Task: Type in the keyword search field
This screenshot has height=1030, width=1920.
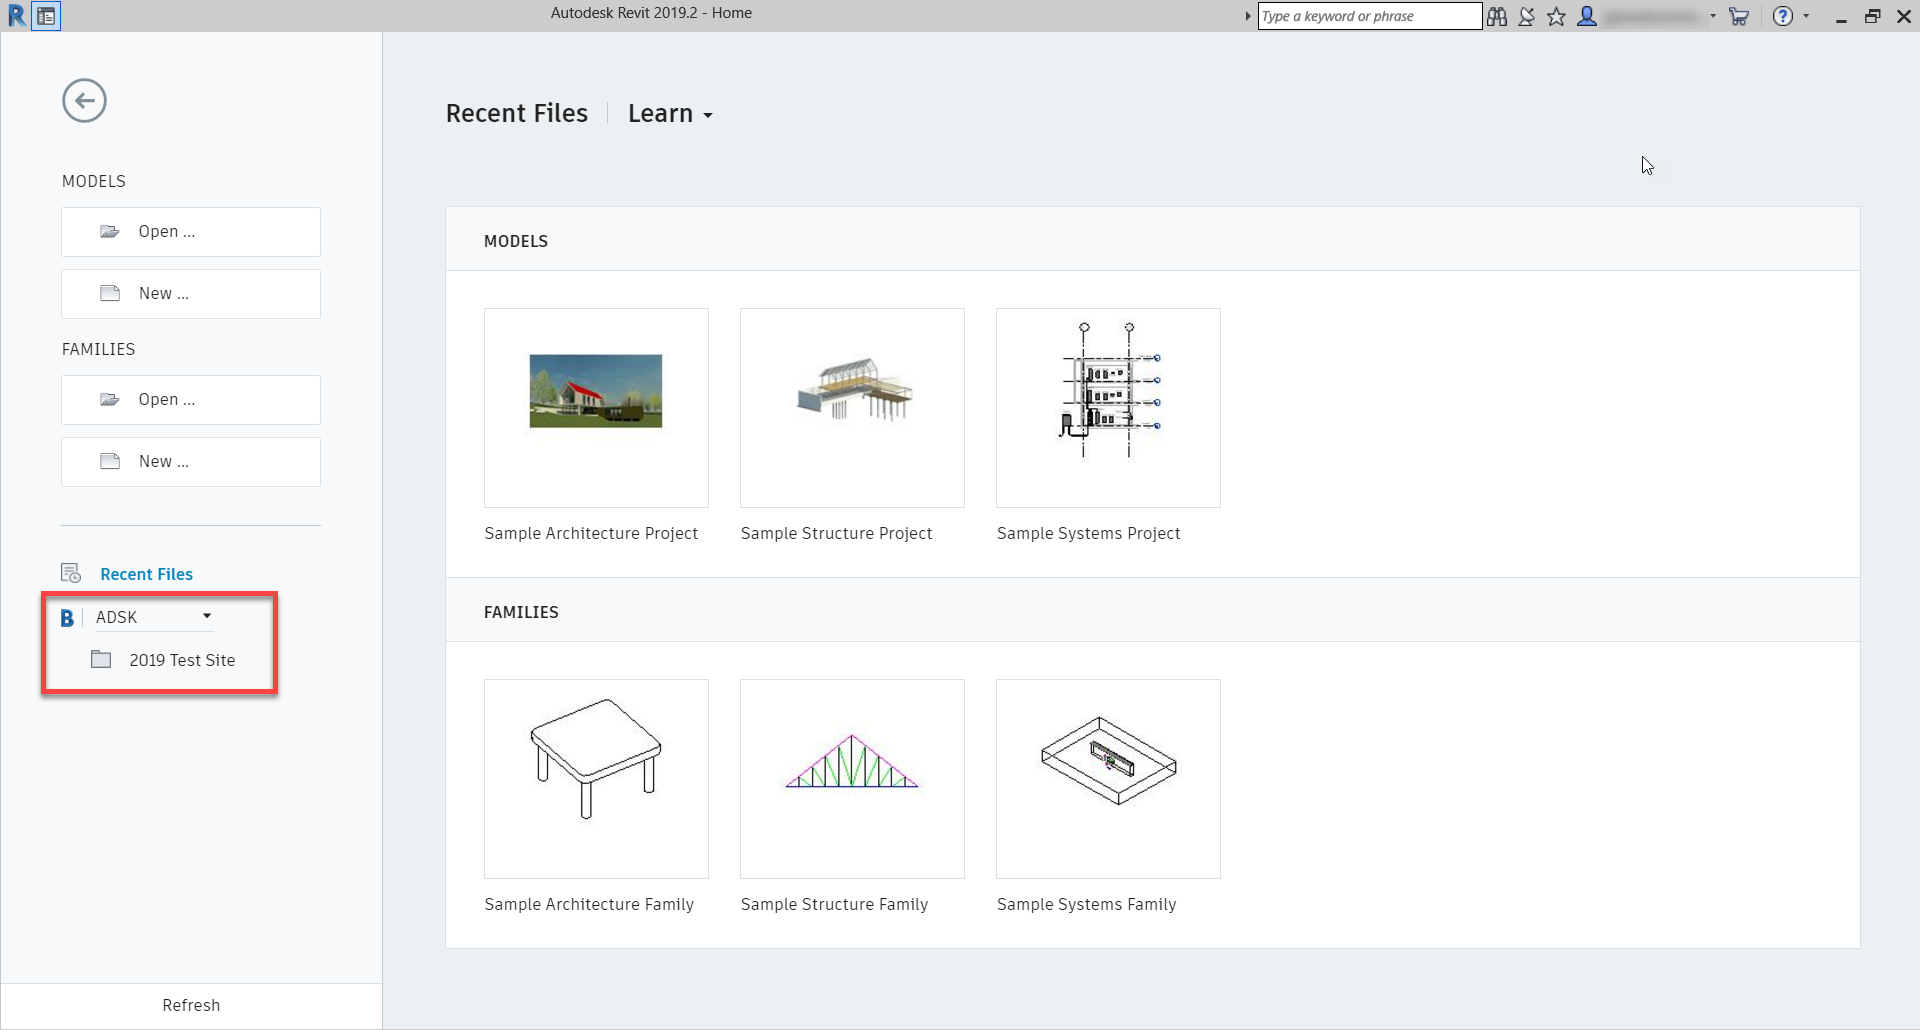Action: click(x=1370, y=16)
